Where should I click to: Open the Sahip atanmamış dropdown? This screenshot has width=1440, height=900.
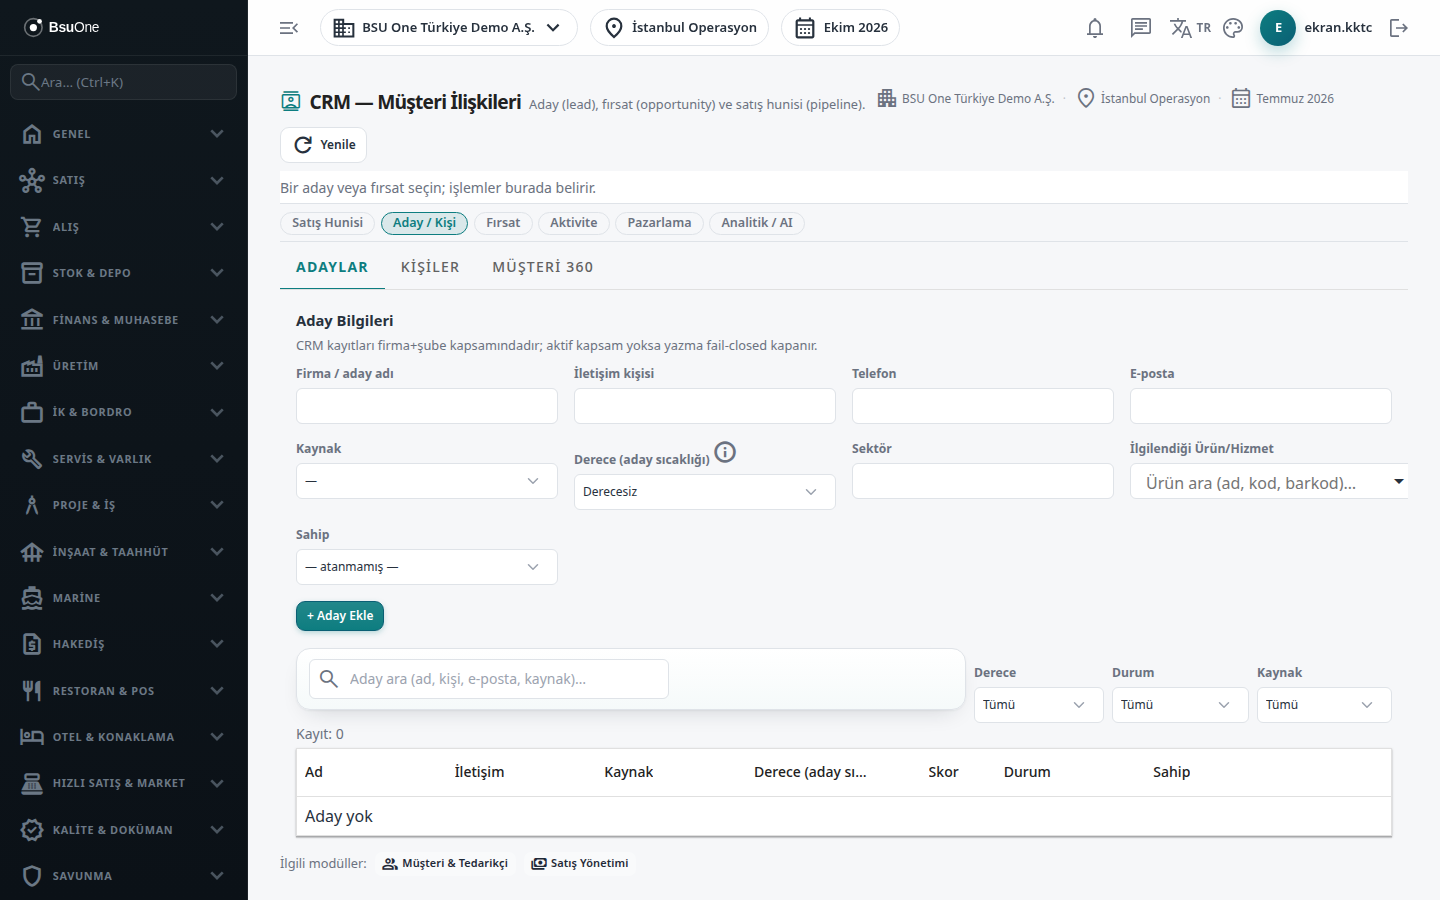click(x=427, y=567)
